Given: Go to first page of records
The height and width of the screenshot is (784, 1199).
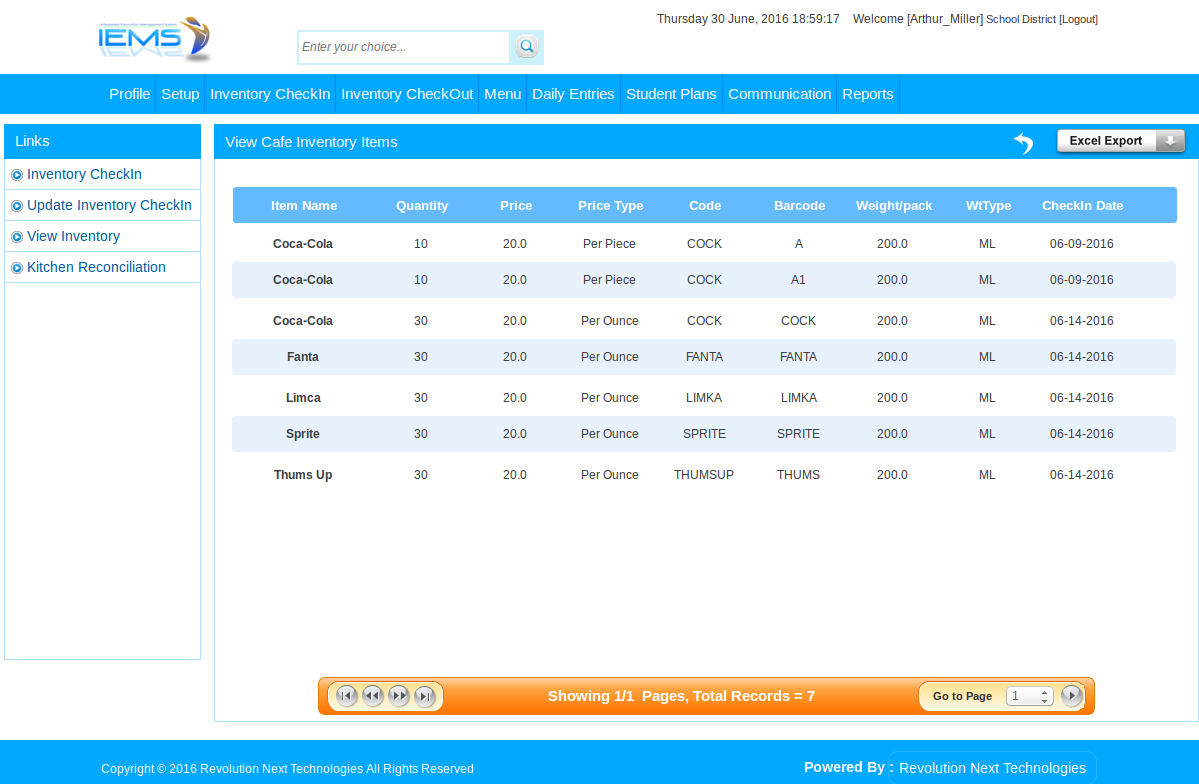Looking at the screenshot, I should point(347,696).
